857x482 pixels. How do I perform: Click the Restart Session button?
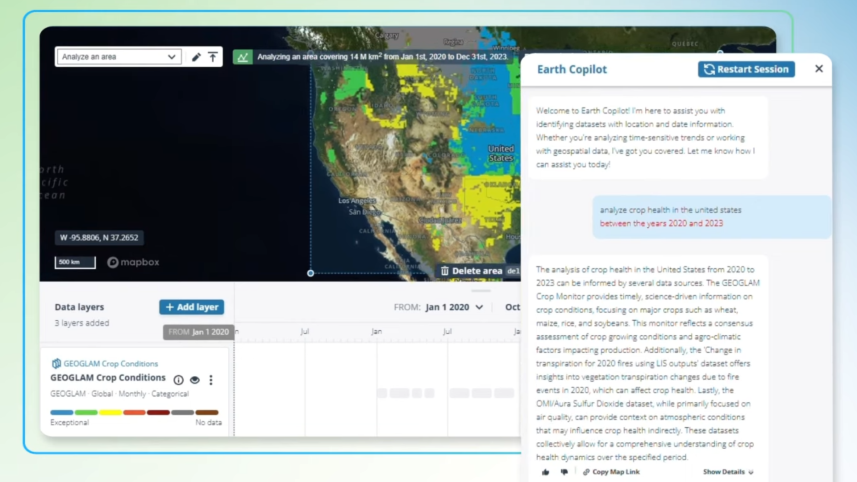click(x=746, y=69)
